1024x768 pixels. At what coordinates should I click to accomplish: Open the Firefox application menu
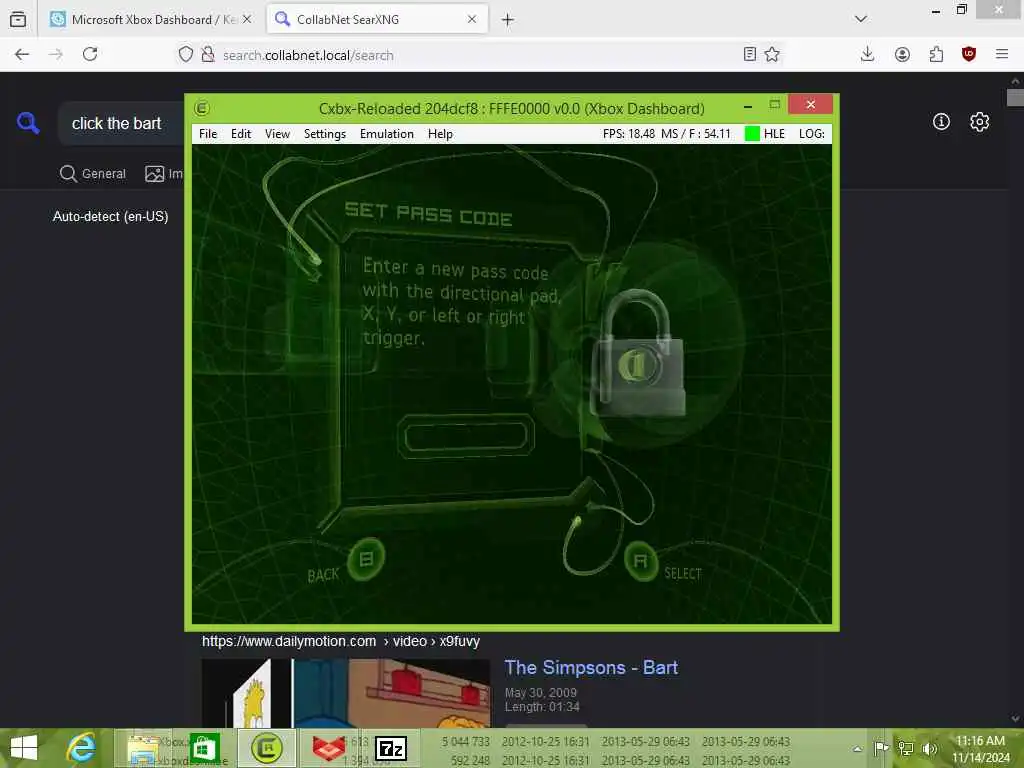(1002, 54)
